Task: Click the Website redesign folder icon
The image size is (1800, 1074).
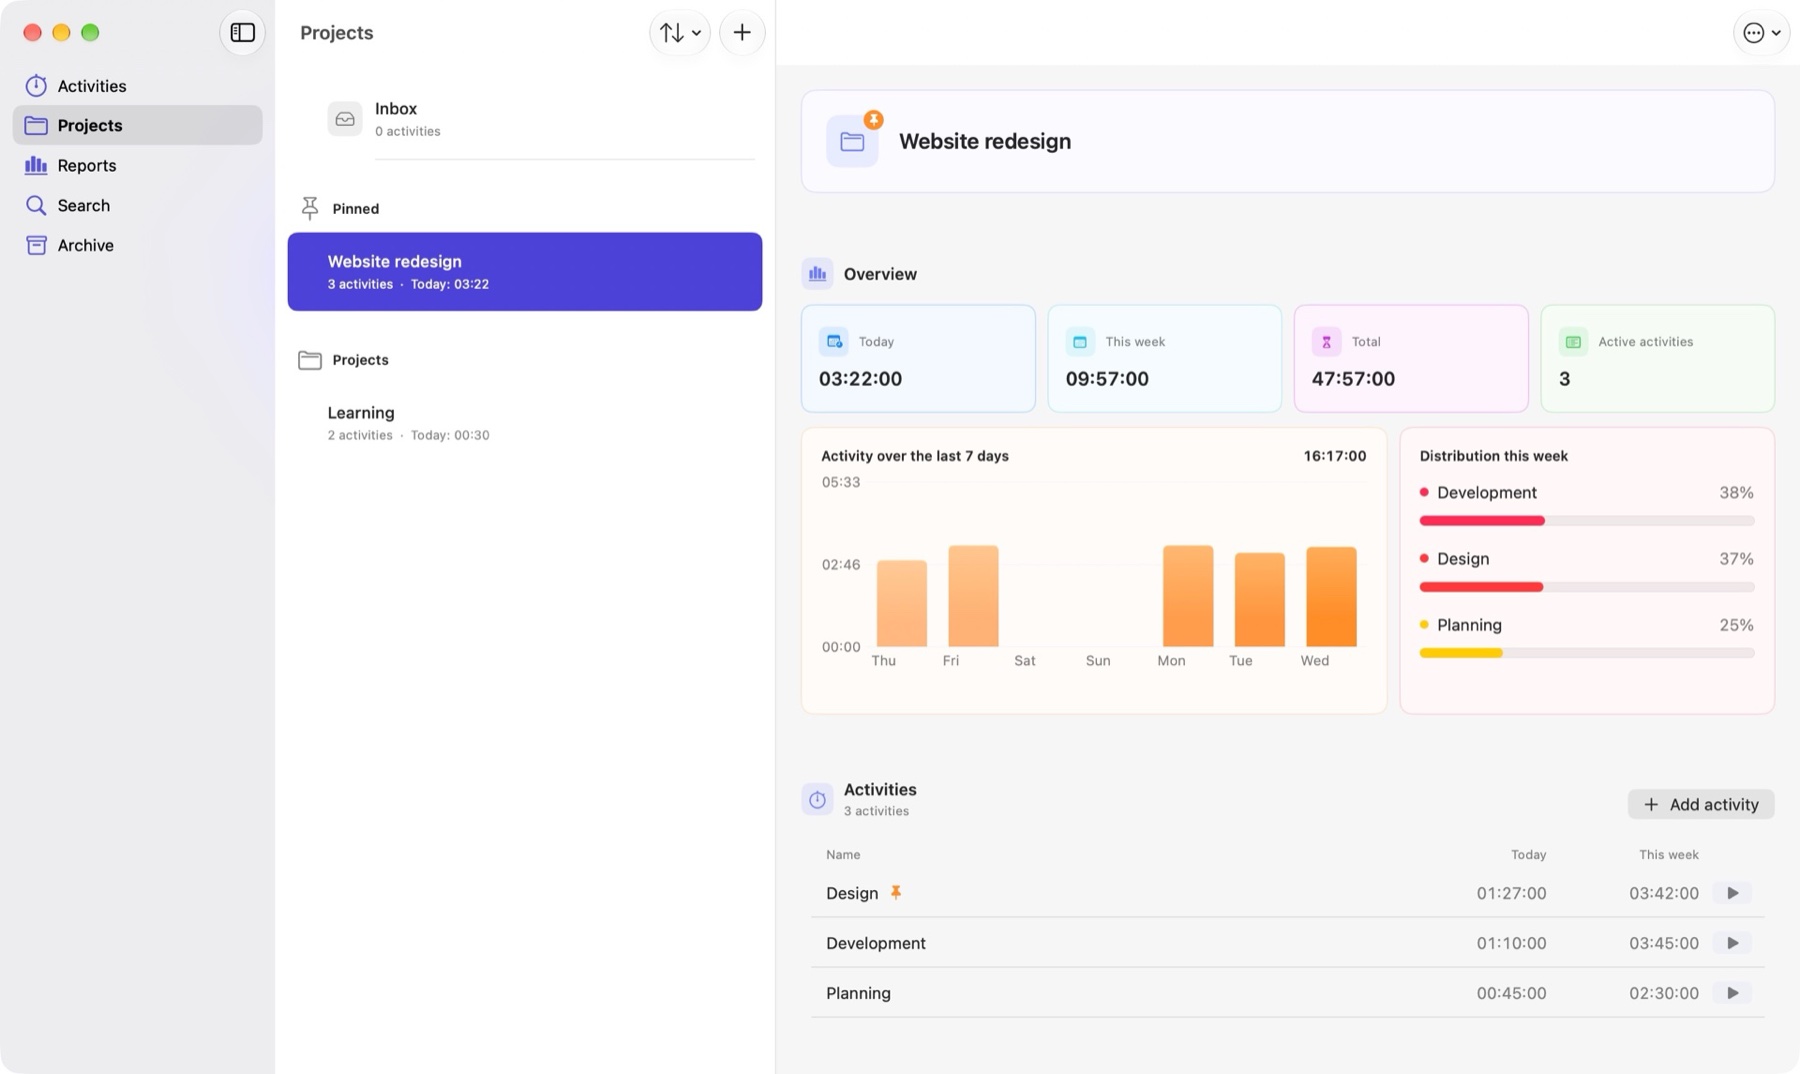Action: click(852, 142)
